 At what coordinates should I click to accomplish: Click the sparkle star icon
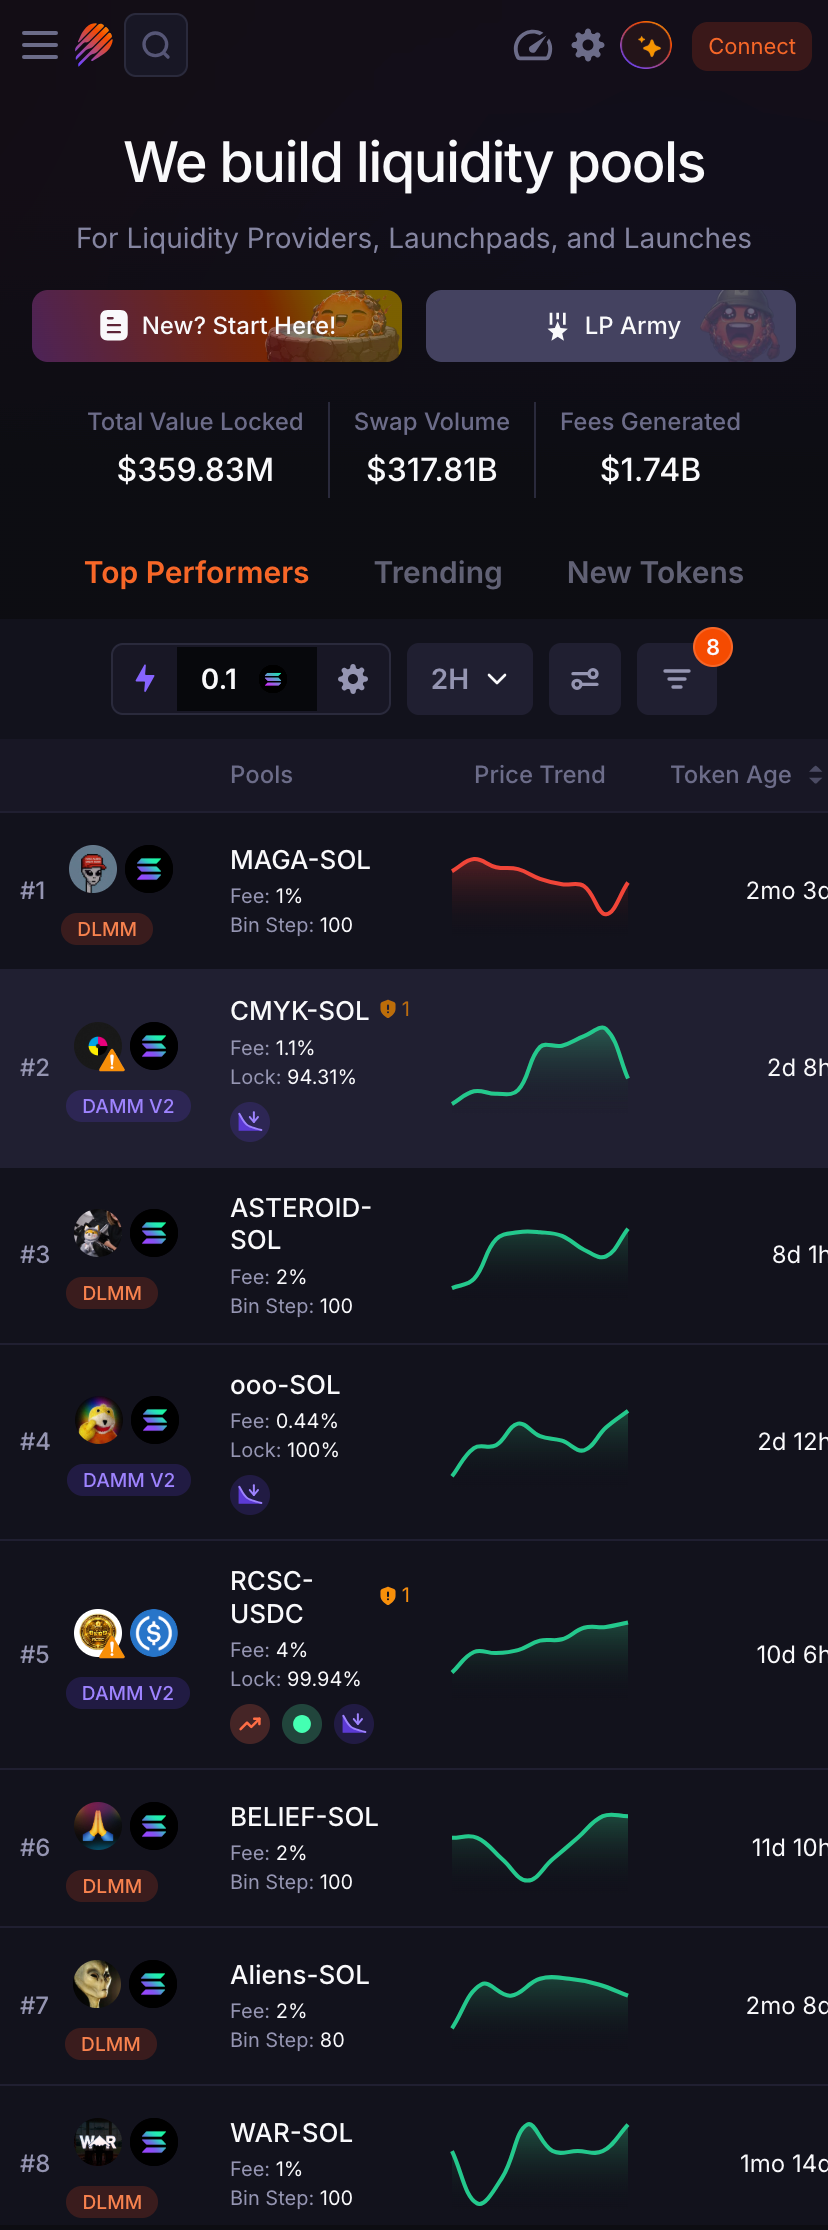[x=646, y=46]
